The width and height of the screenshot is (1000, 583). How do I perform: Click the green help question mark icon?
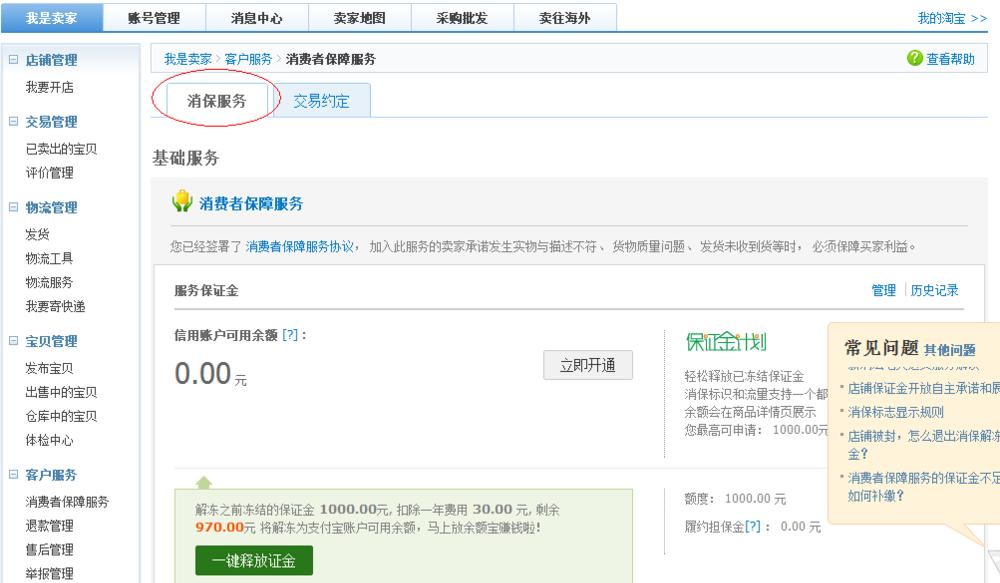point(915,58)
